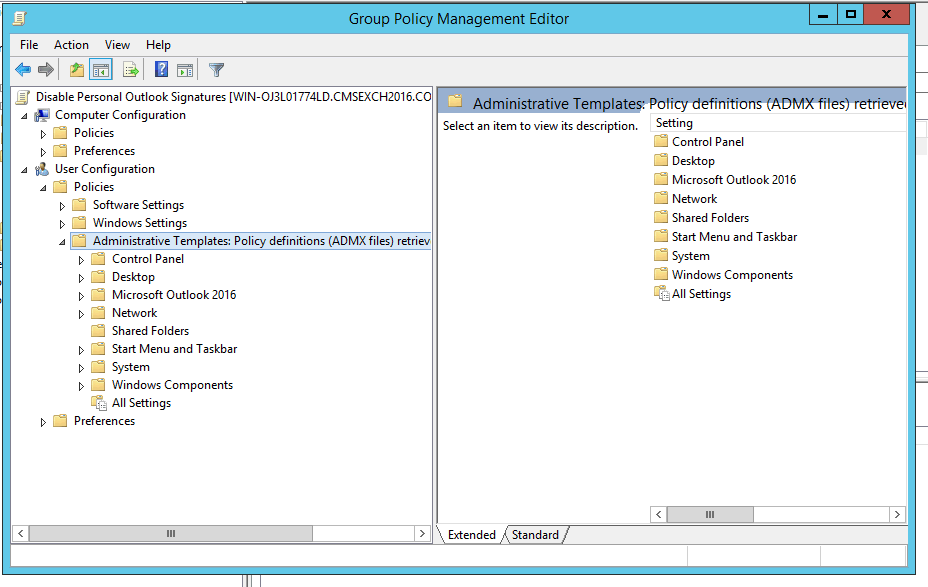Image resolution: width=928 pixels, height=587 pixels.
Task: Click the Forward arrow toolbar icon
Action: tap(45, 69)
